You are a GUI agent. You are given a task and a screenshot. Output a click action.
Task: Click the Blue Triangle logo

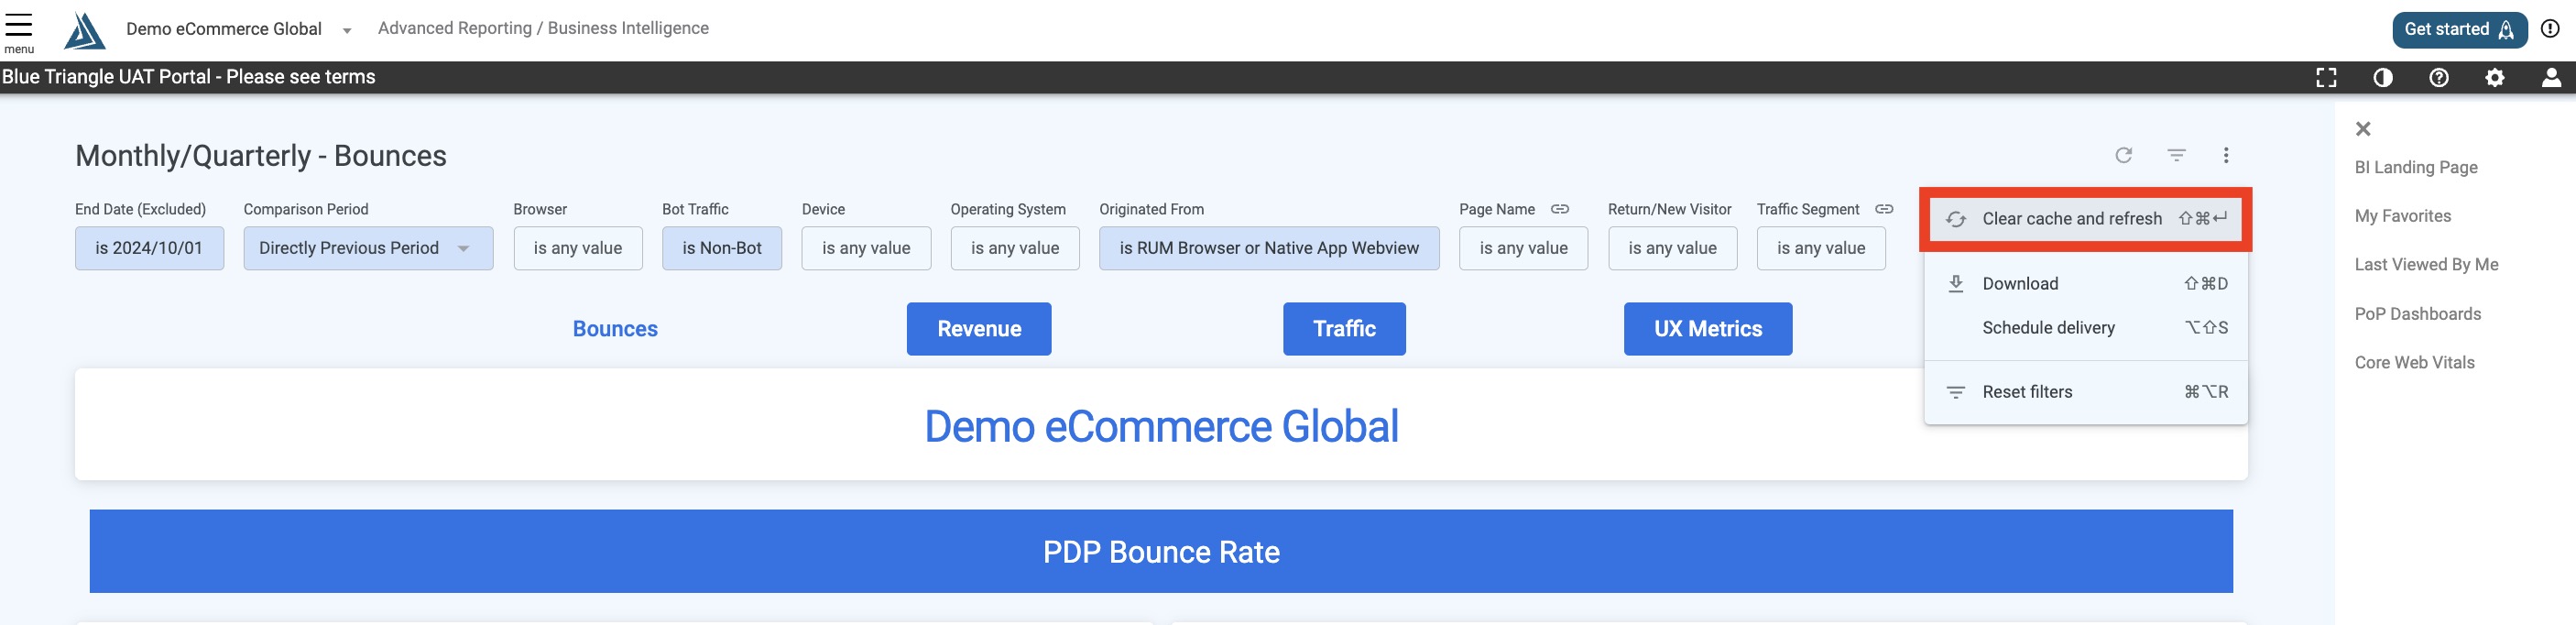85,30
